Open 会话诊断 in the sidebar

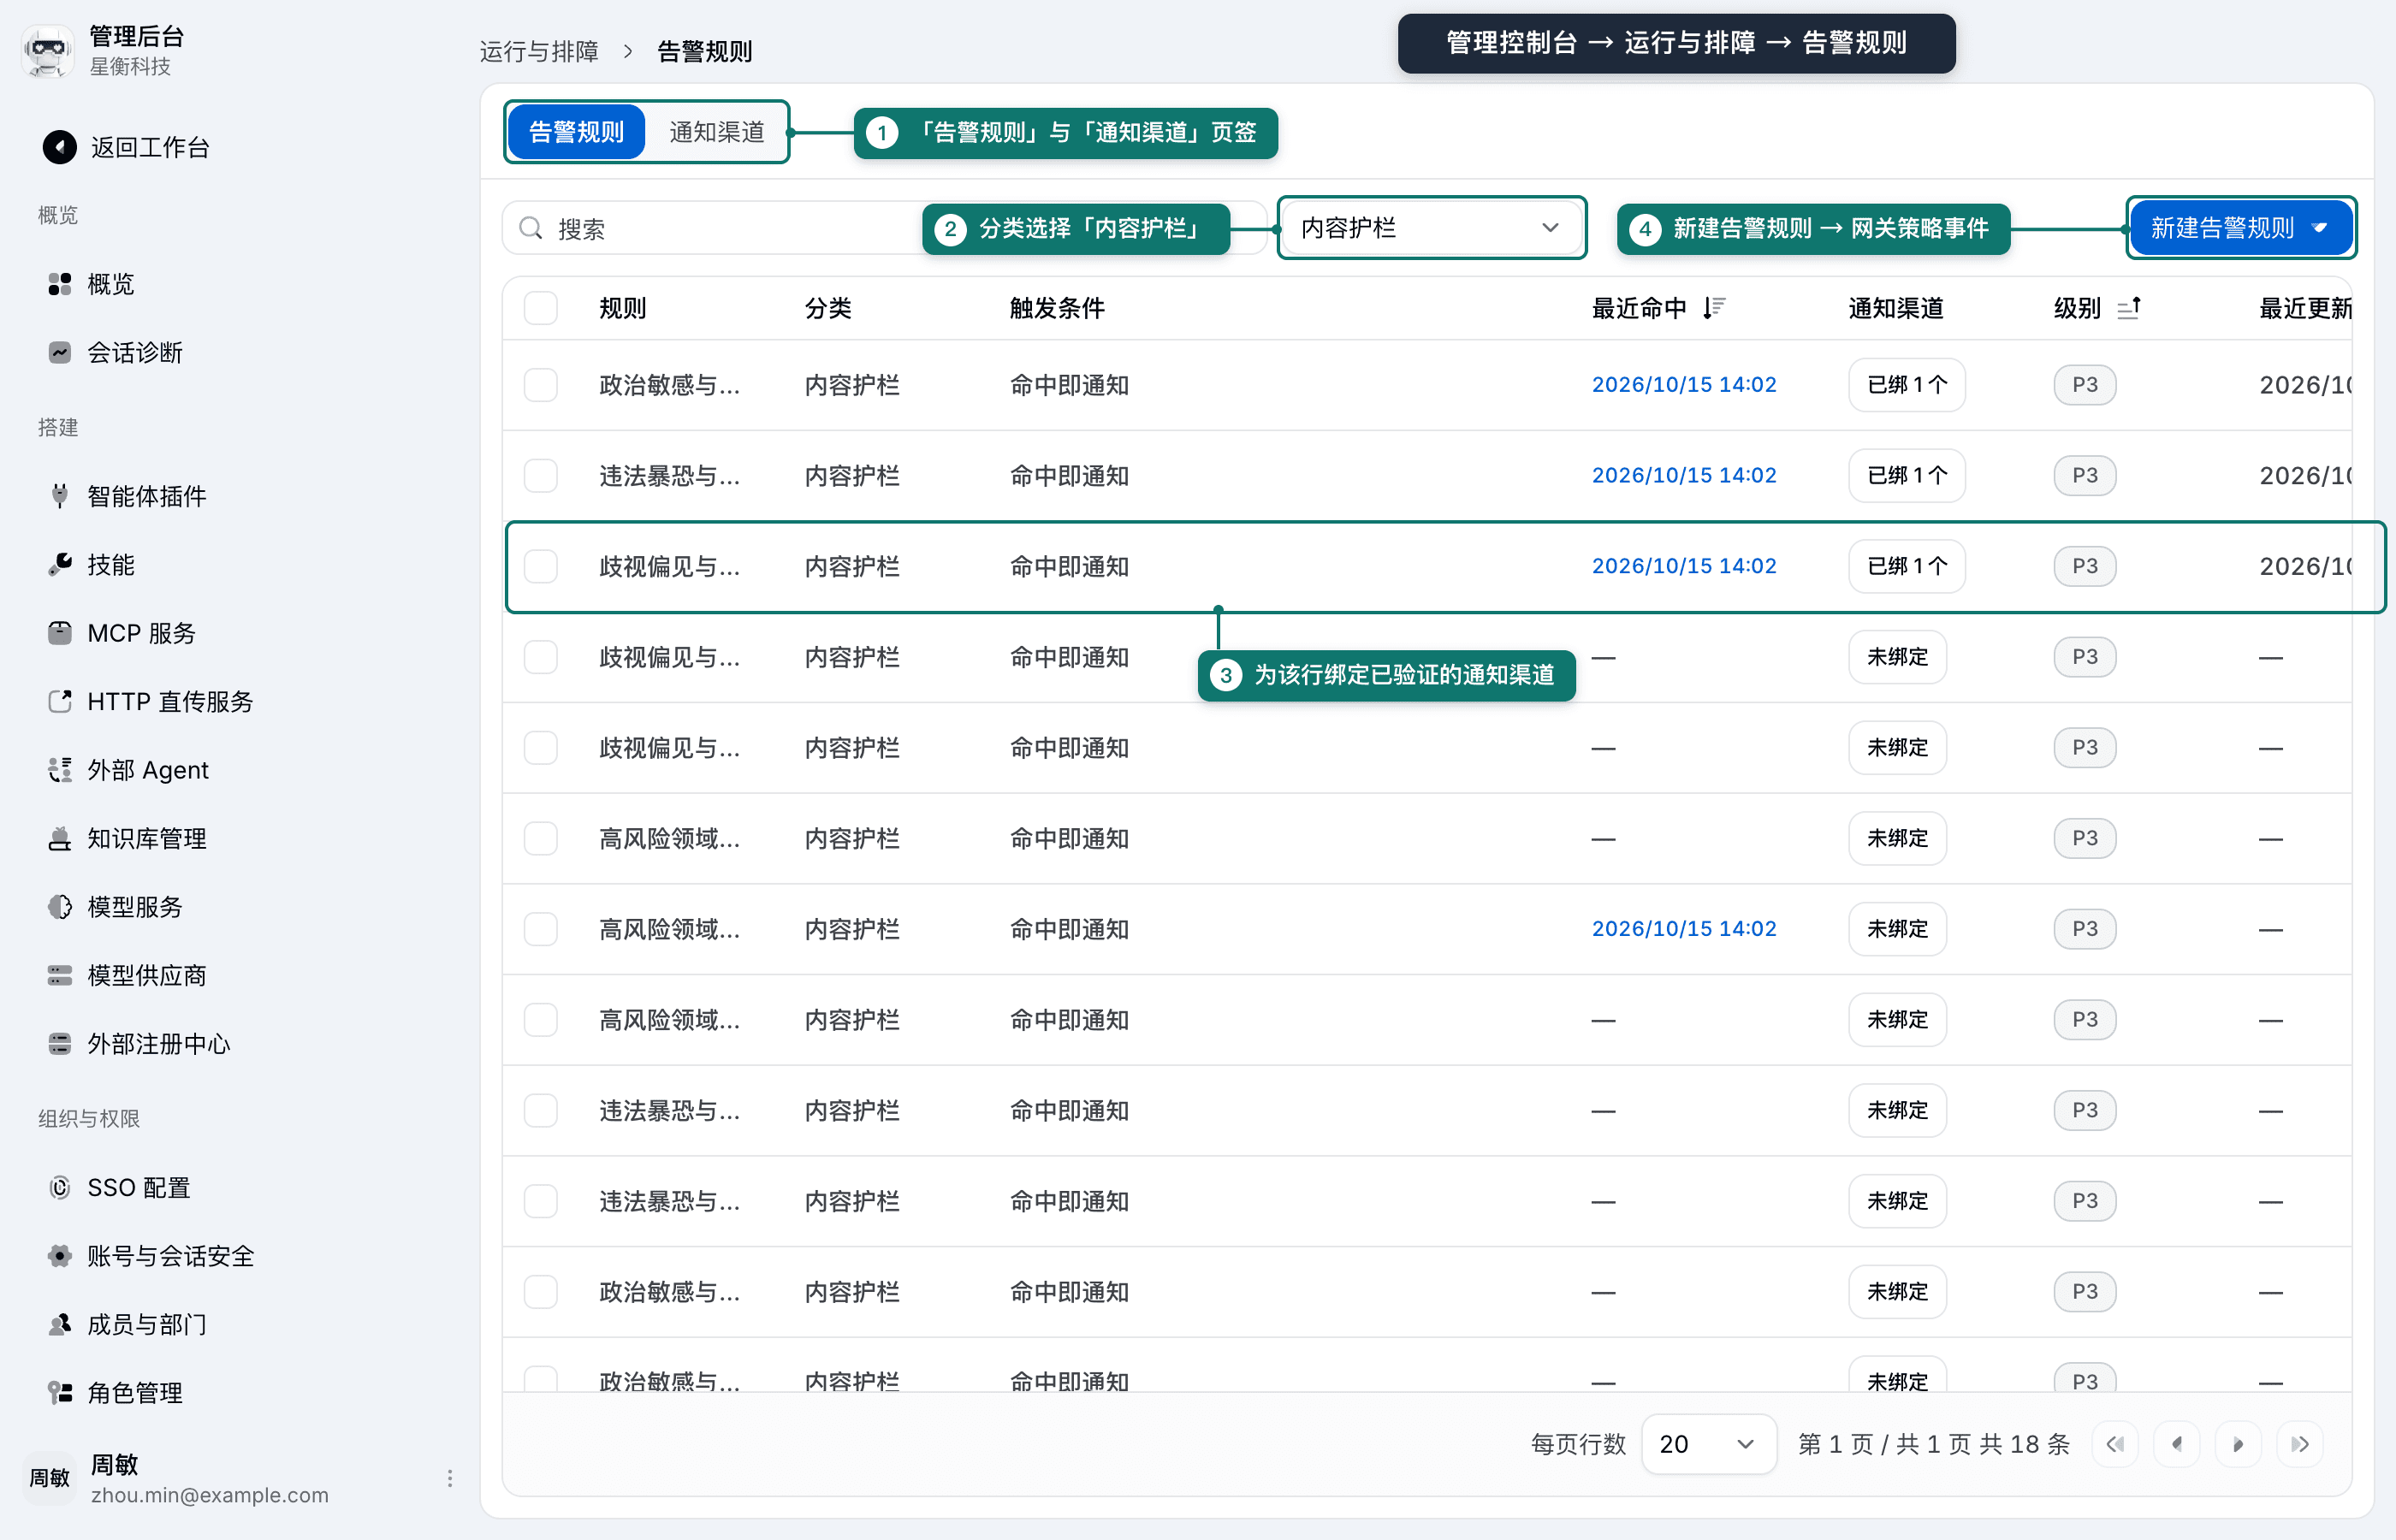point(134,352)
